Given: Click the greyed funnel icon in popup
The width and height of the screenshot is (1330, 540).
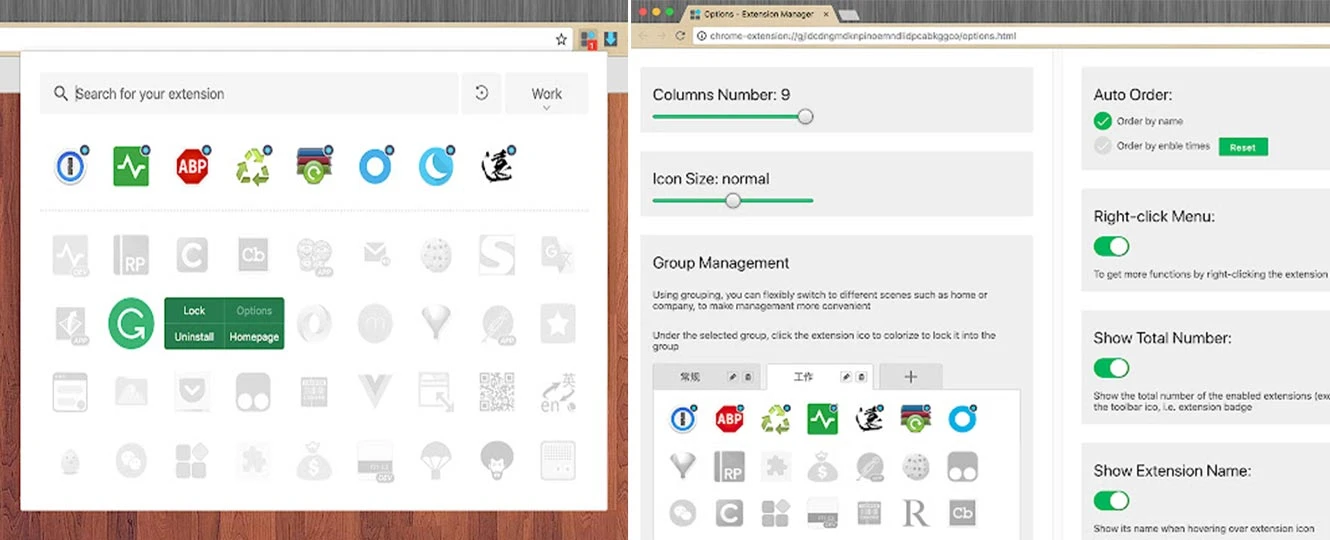Looking at the screenshot, I should 436,323.
